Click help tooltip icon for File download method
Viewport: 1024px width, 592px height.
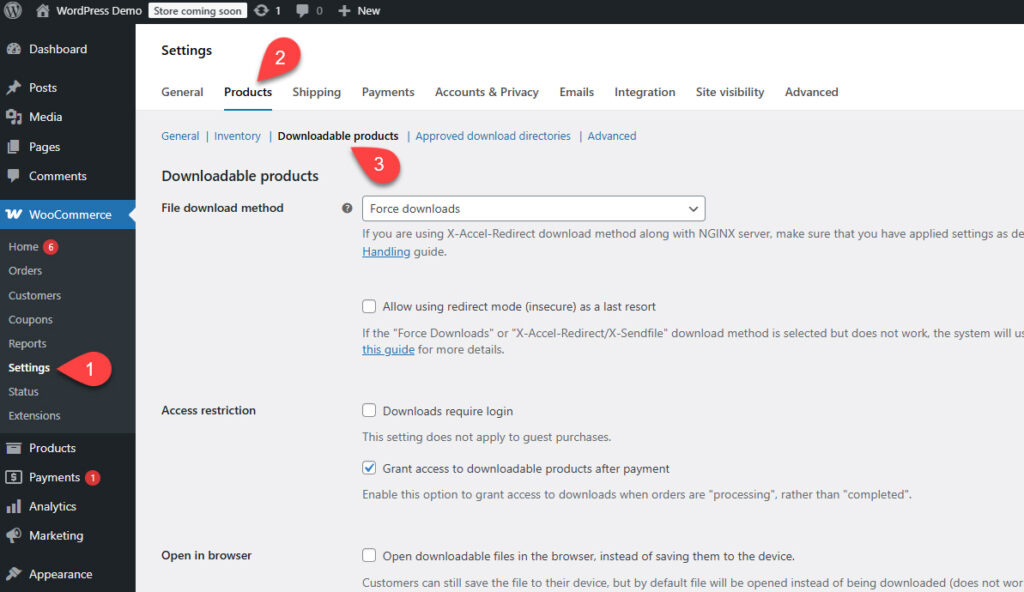click(x=347, y=208)
